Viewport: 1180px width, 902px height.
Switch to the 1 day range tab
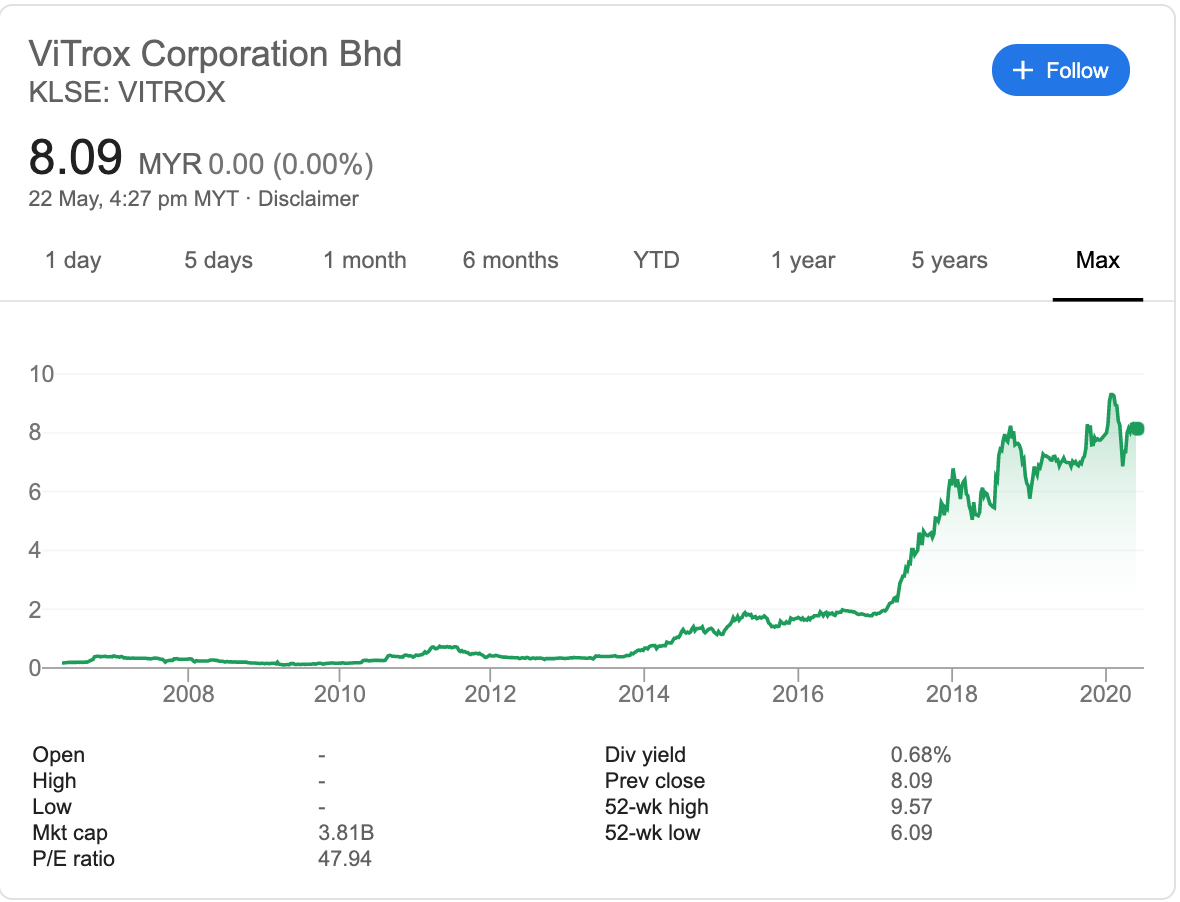pyautogui.click(x=73, y=261)
